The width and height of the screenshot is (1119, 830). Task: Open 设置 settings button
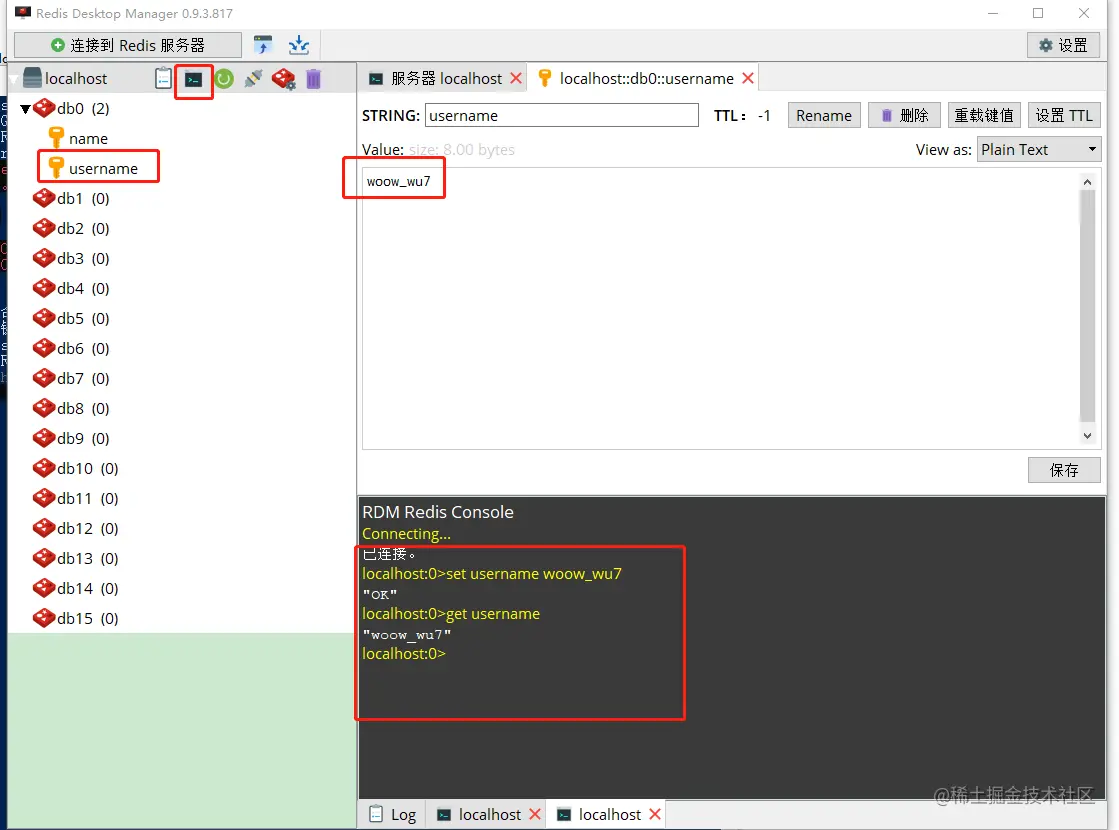(x=1063, y=45)
